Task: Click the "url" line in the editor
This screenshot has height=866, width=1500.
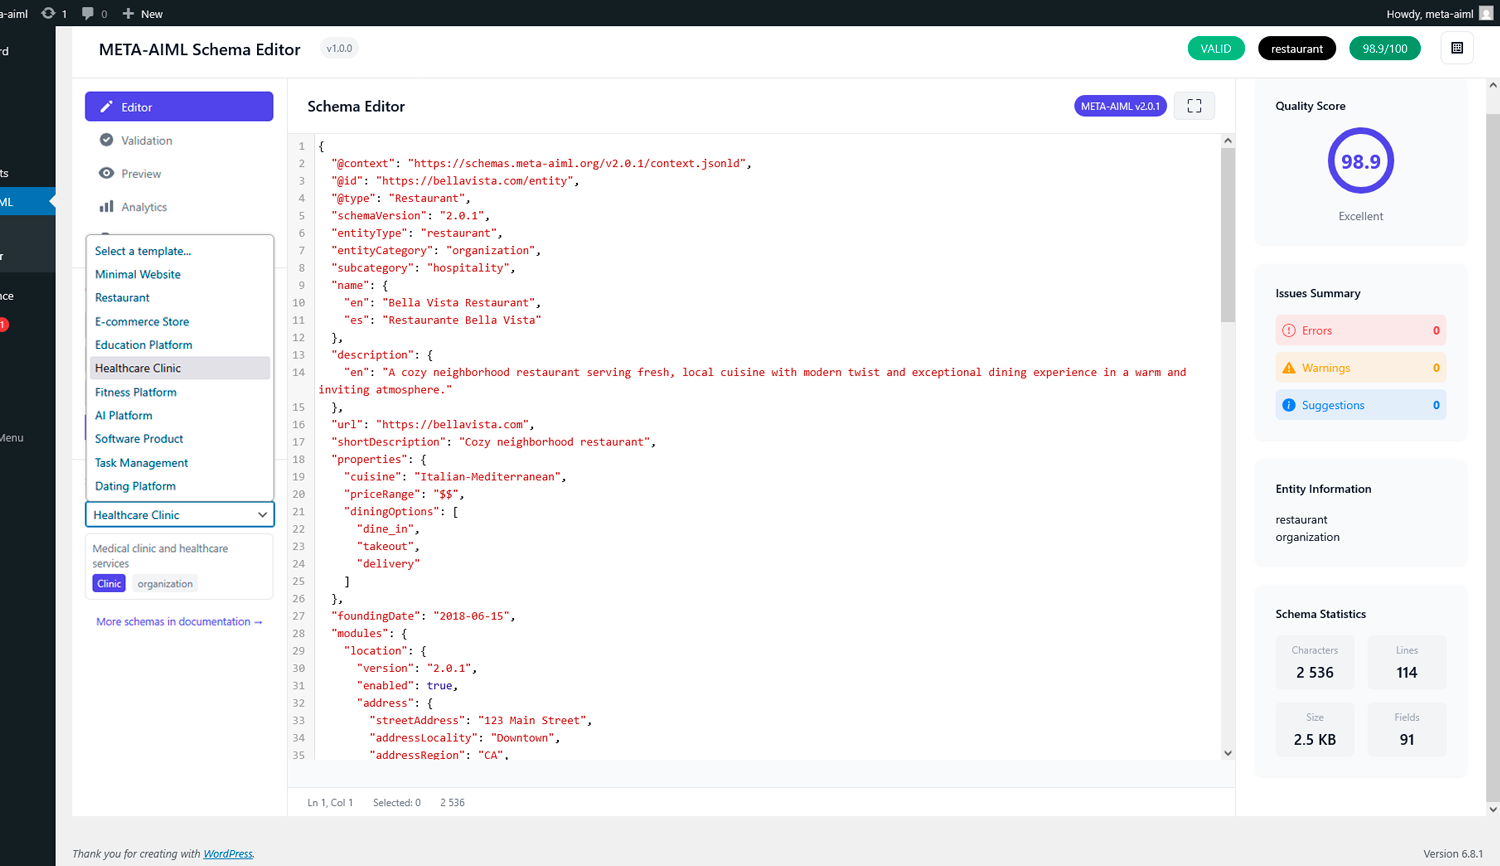Action: (x=432, y=424)
